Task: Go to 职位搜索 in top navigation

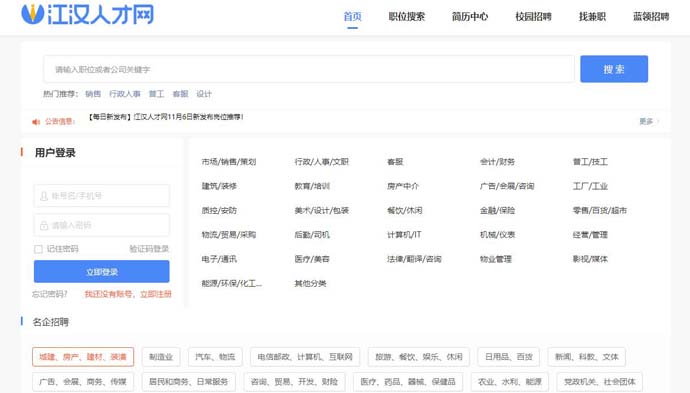Action: click(x=407, y=17)
